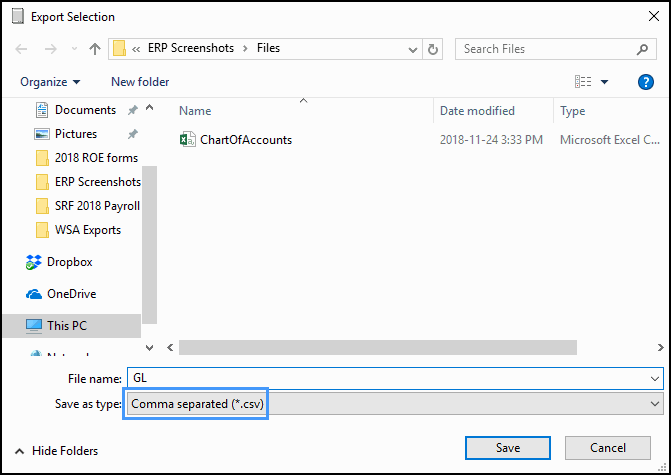Open the Help question mark icon
The width and height of the screenshot is (671, 475).
tap(645, 82)
